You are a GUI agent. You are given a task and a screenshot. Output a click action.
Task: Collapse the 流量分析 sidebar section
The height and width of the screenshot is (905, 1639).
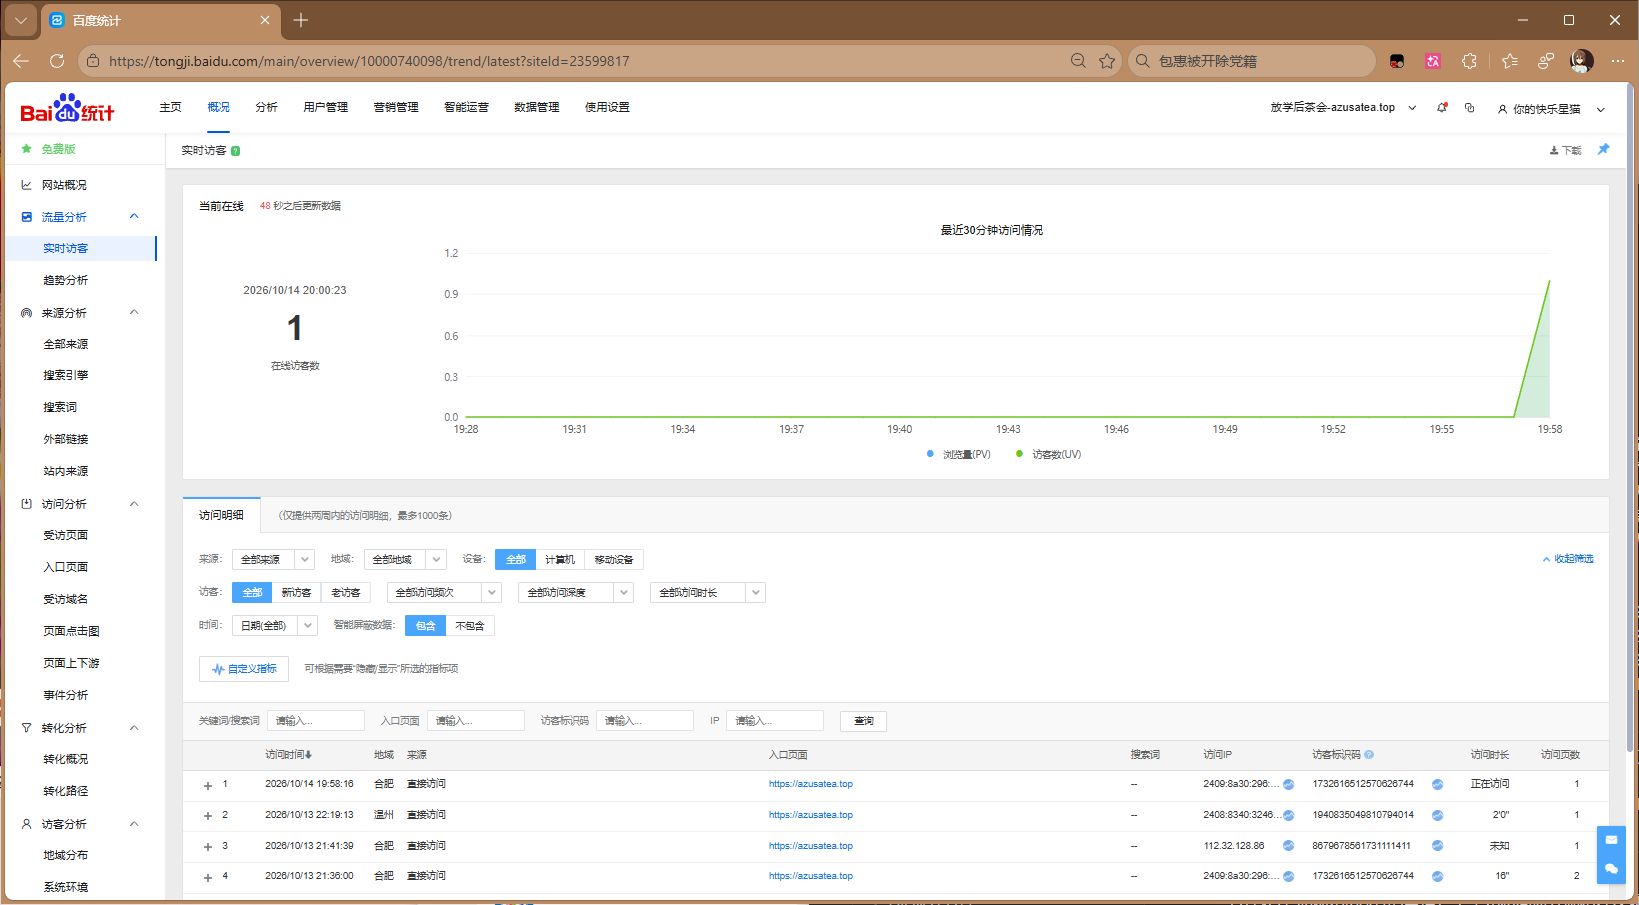(134, 217)
